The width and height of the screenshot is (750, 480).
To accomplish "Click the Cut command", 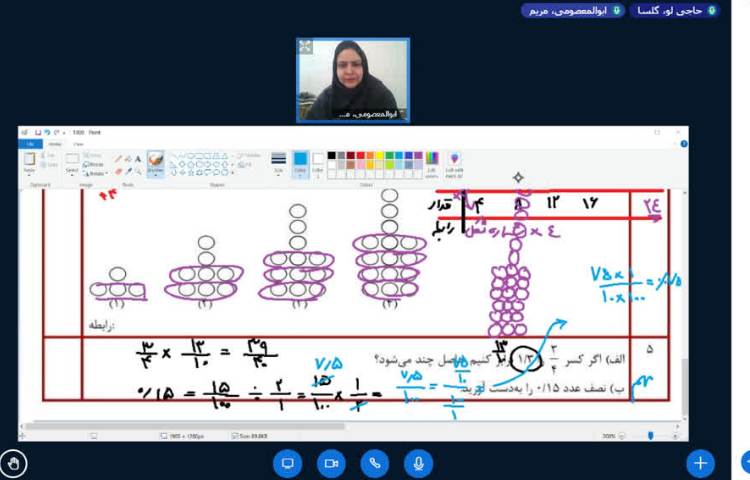I will (x=47, y=156).
